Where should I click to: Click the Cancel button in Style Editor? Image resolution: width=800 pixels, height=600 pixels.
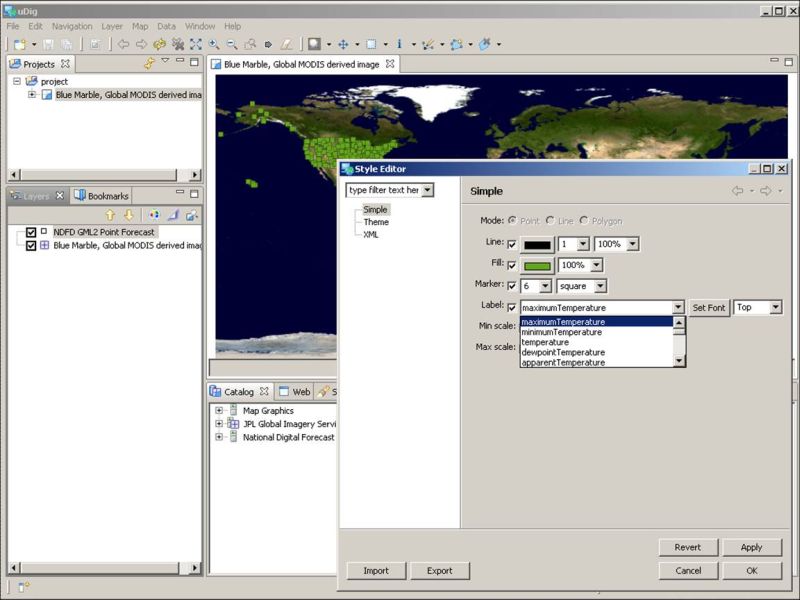point(688,570)
